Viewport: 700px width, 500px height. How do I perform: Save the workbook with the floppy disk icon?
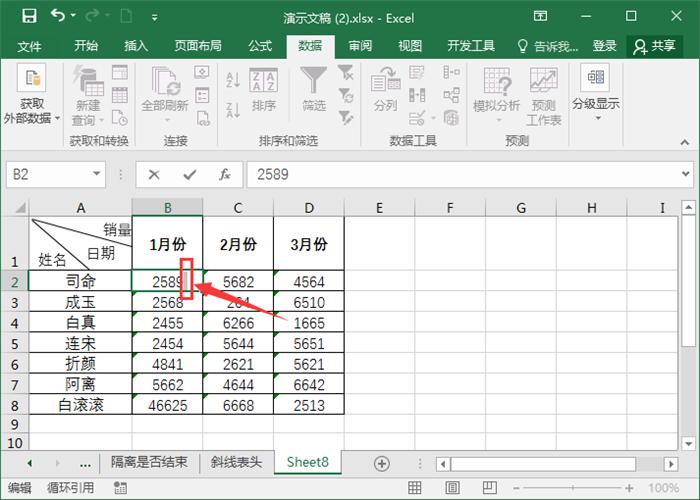29,17
